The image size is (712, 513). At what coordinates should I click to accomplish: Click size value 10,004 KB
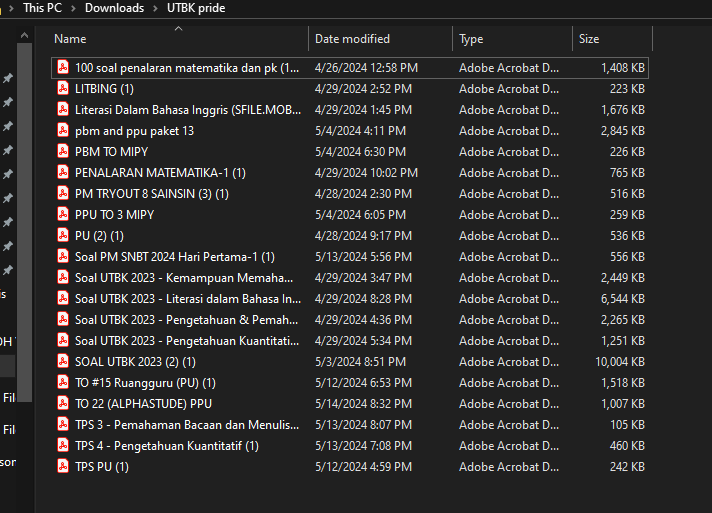tap(620, 362)
